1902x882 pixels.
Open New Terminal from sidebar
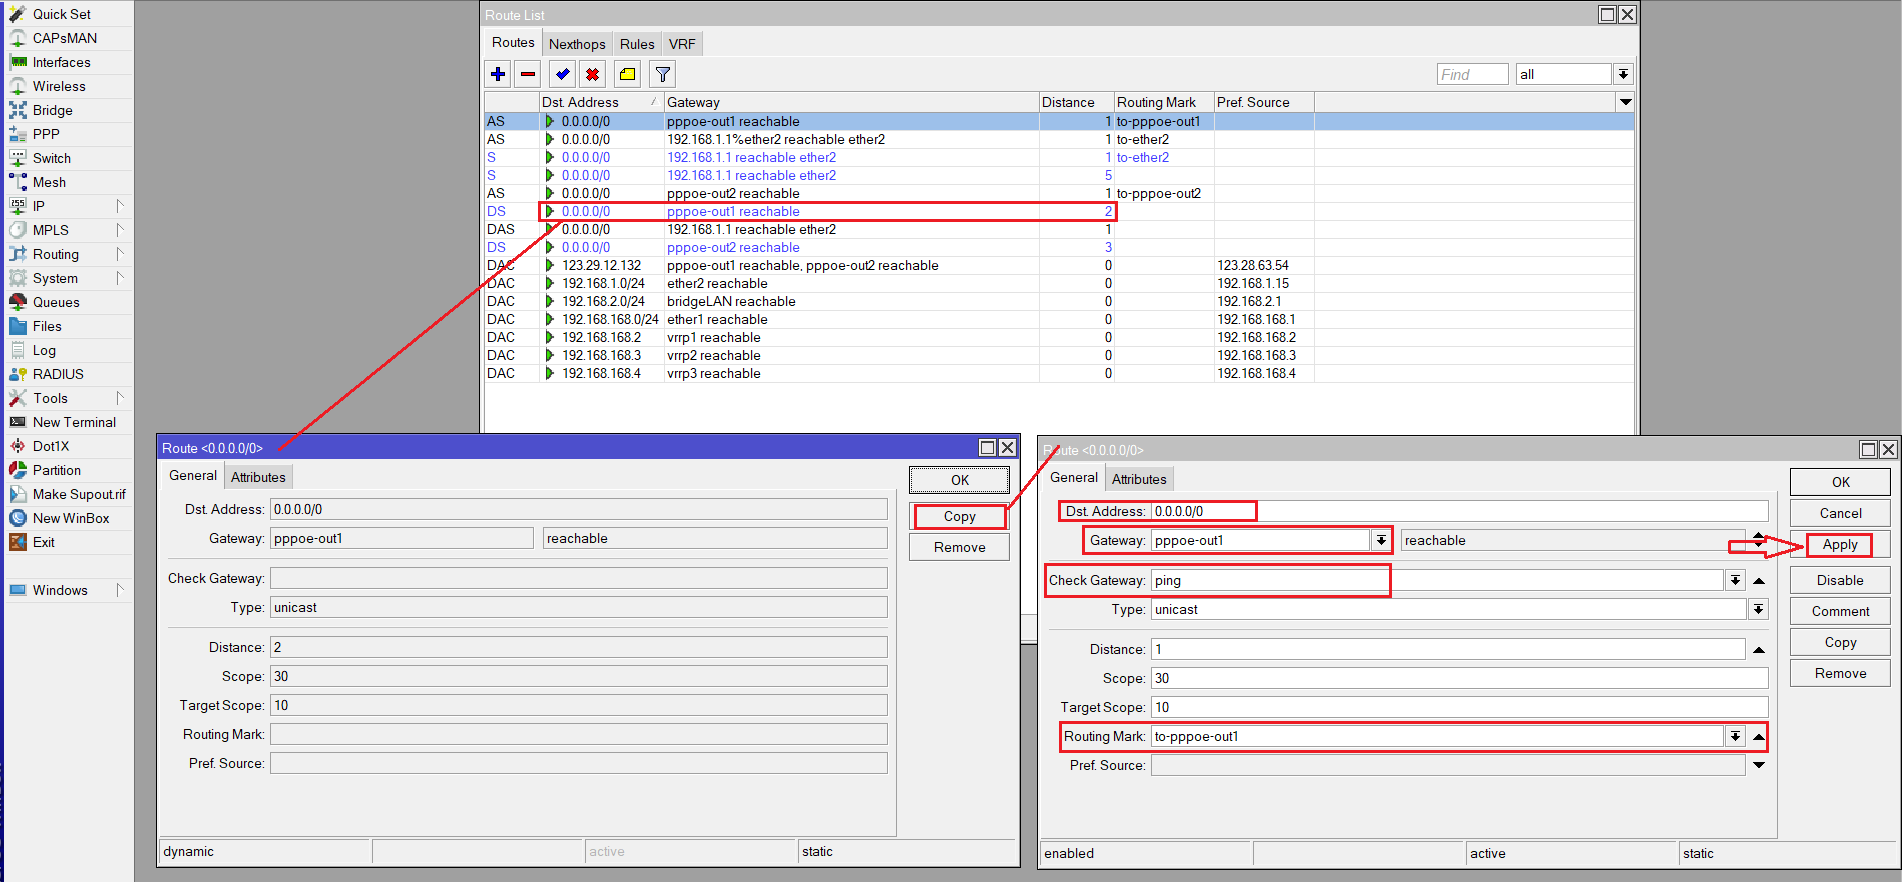[74, 422]
